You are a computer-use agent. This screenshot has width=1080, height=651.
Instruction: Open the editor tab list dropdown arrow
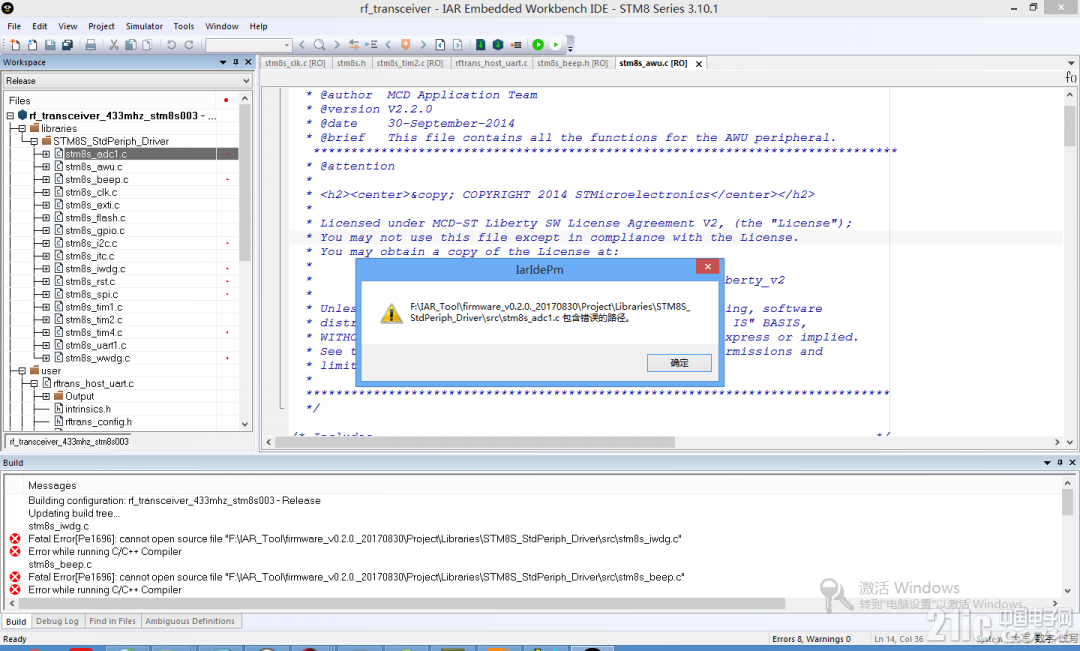pos(1070,63)
